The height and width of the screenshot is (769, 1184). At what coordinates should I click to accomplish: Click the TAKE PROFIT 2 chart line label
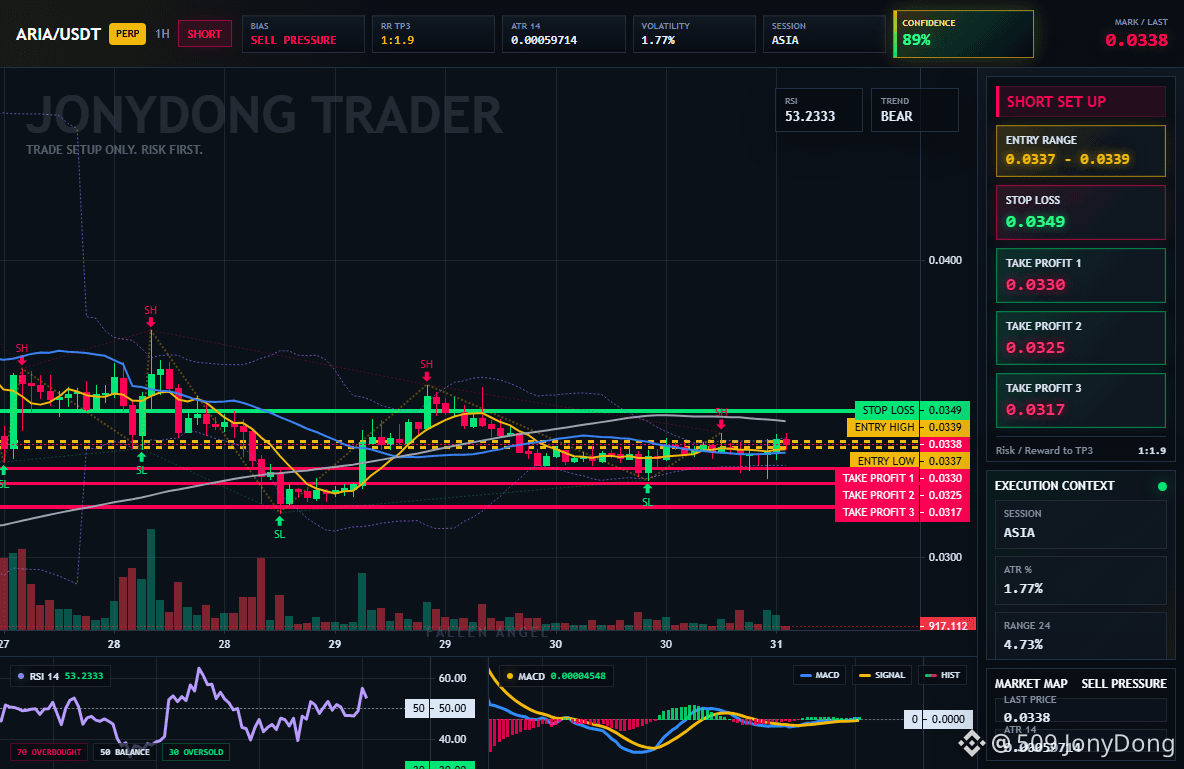pos(877,495)
